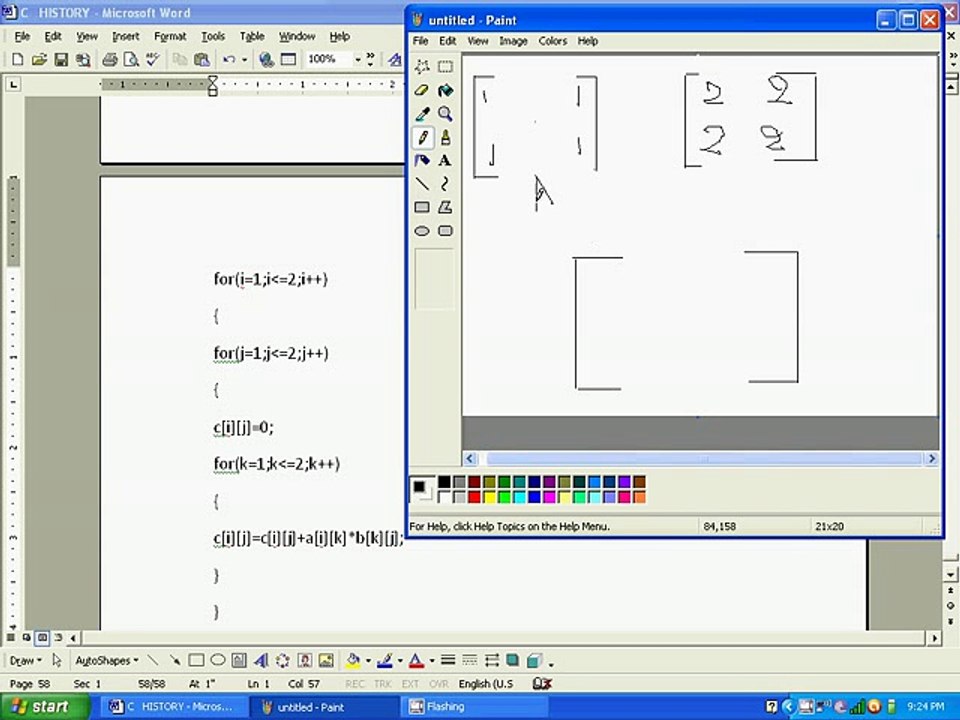Open Word's Format menu
Screen dimensions: 960x720
click(170, 37)
